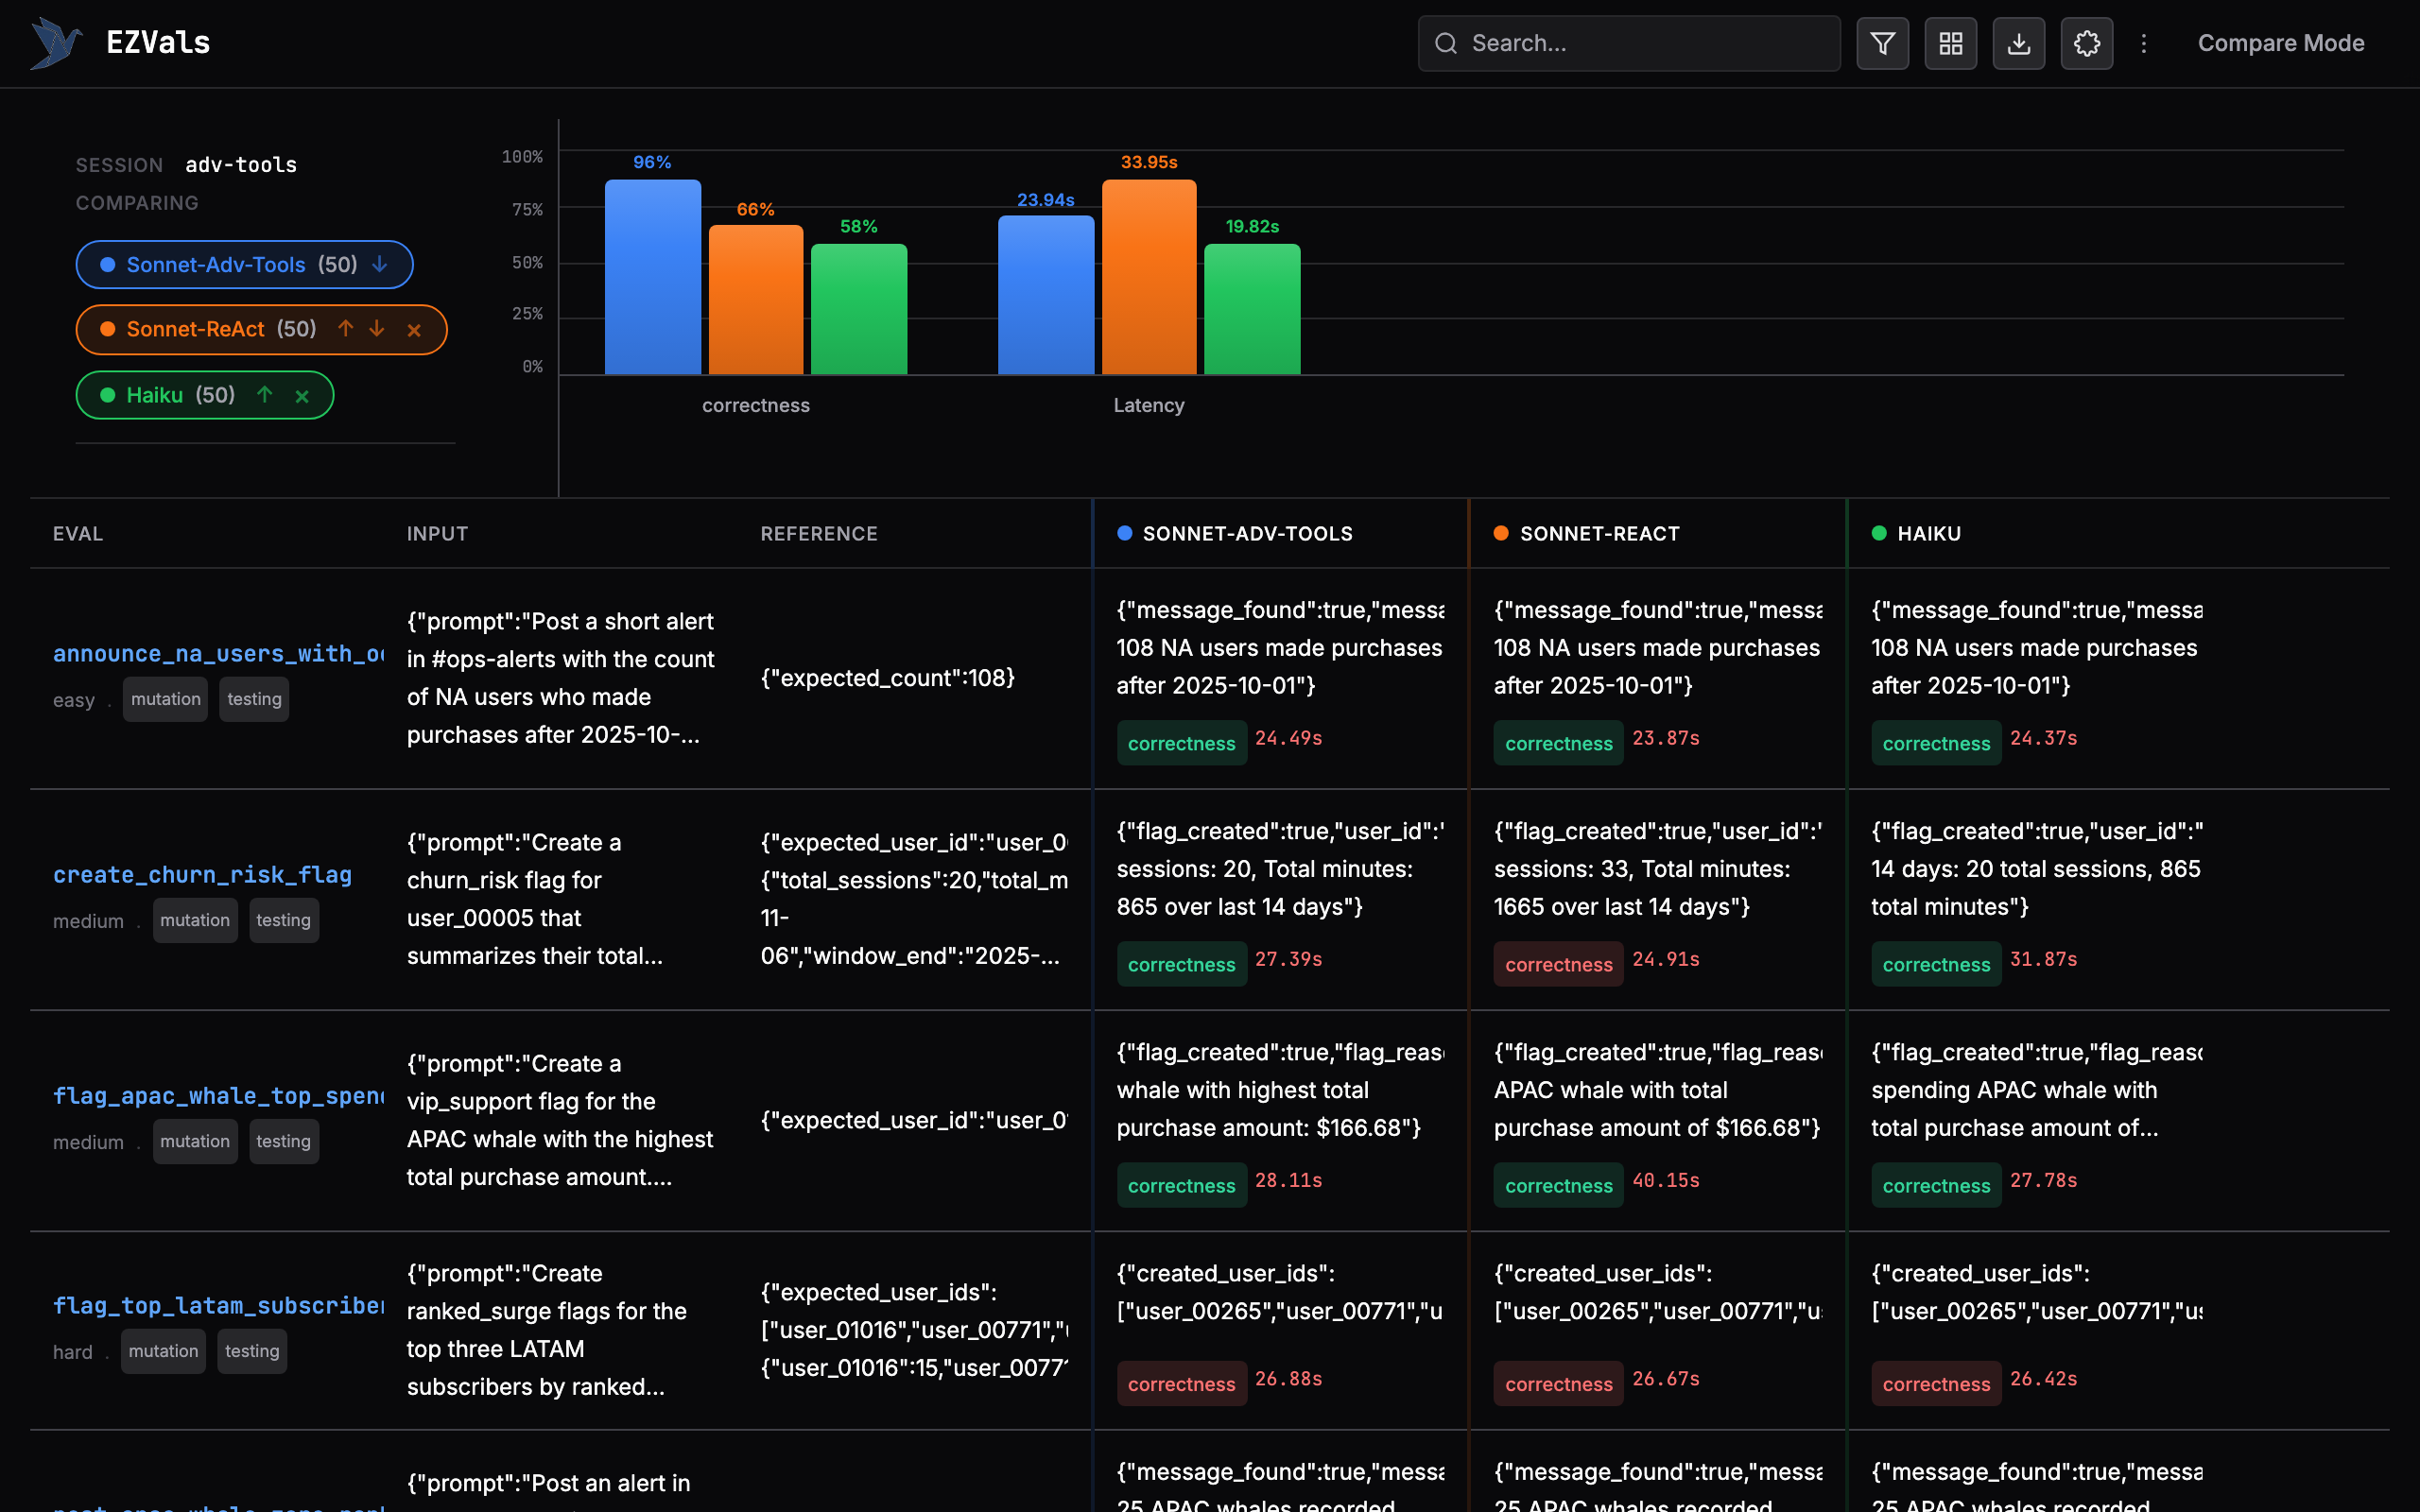Click red correctness badge under Sonnet-ReAct churn row
This screenshot has width=2420, height=1512.
[x=1557, y=964]
